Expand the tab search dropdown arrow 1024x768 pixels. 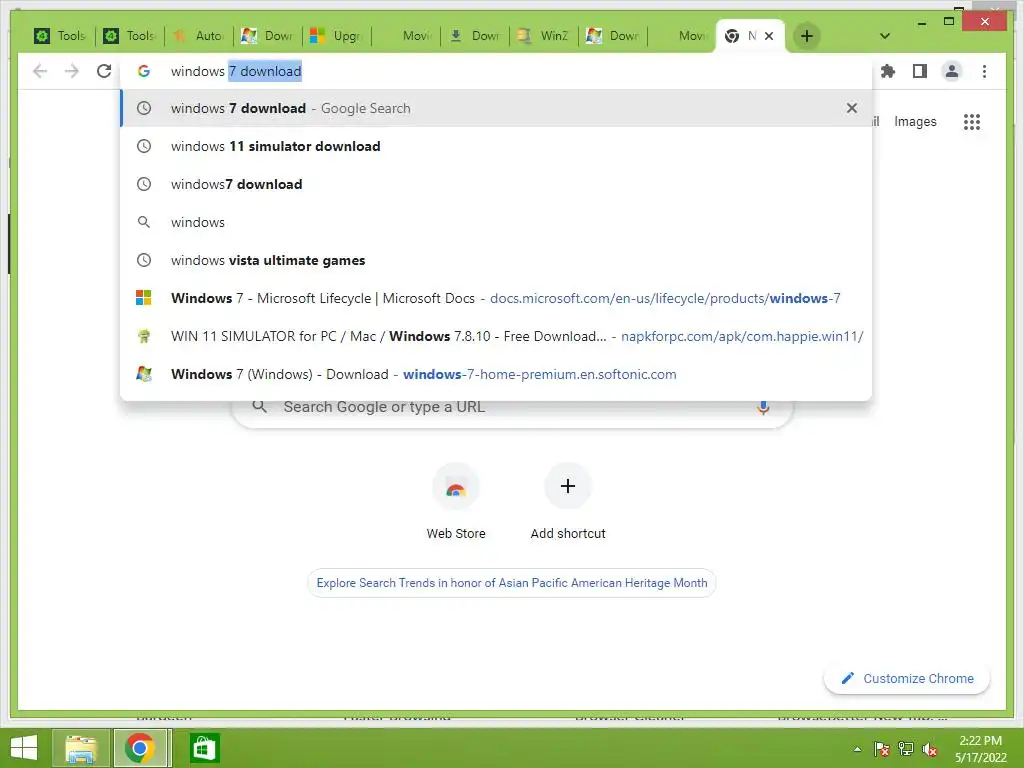click(885, 36)
